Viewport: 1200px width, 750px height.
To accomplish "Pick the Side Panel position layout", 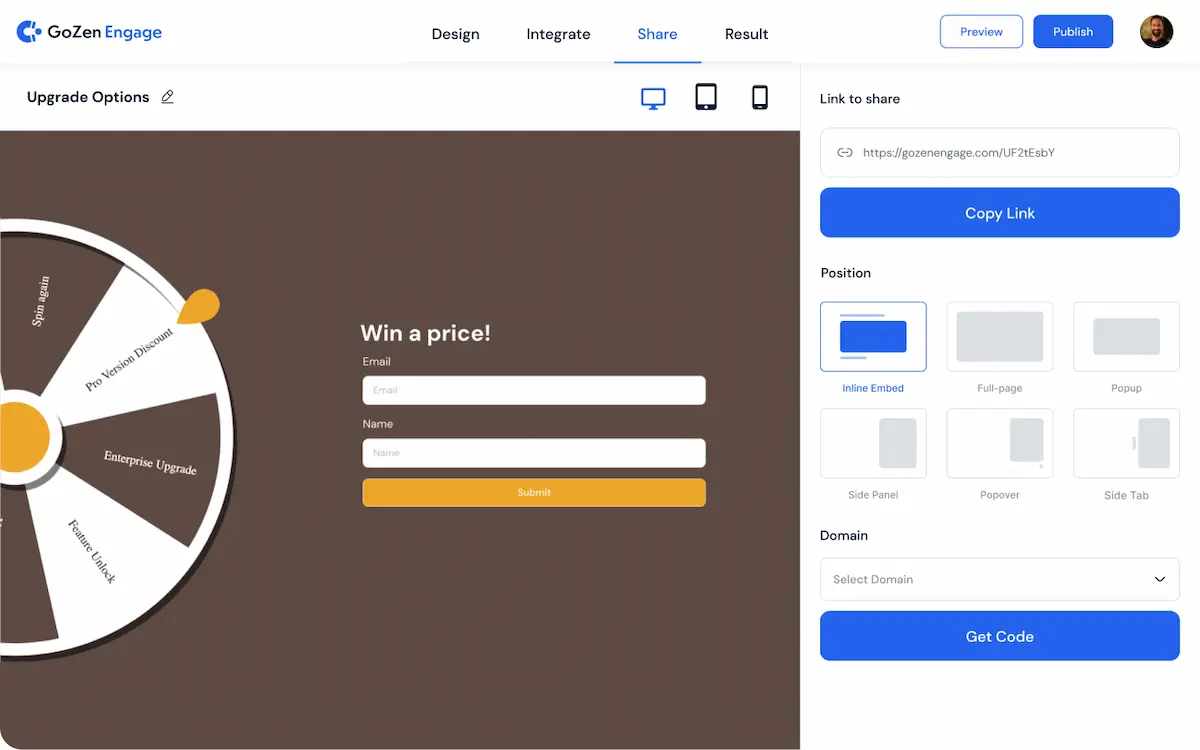I will [873, 443].
